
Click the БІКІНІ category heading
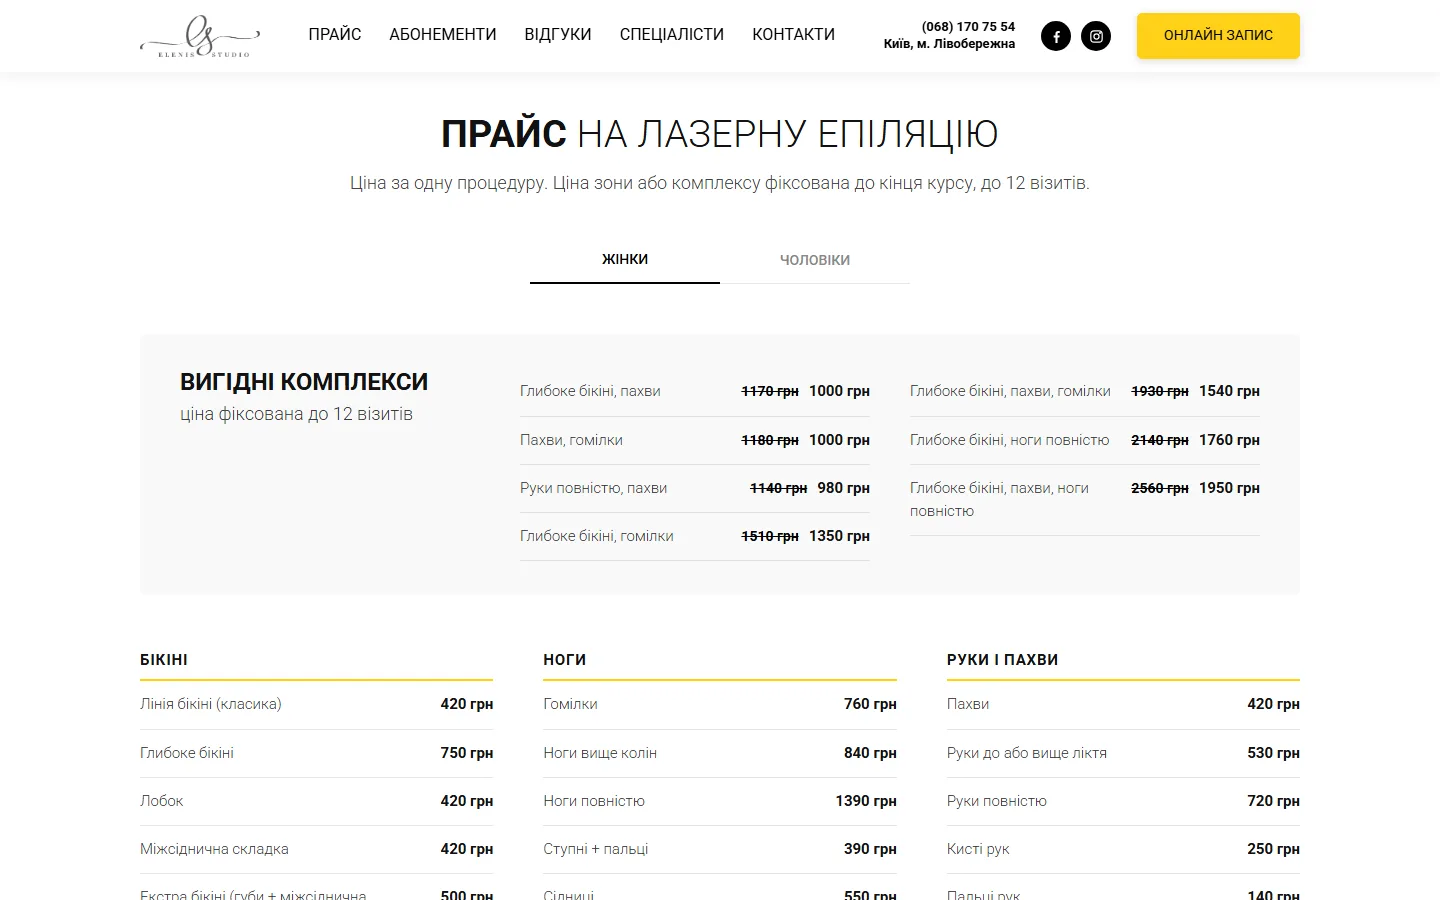click(x=164, y=660)
